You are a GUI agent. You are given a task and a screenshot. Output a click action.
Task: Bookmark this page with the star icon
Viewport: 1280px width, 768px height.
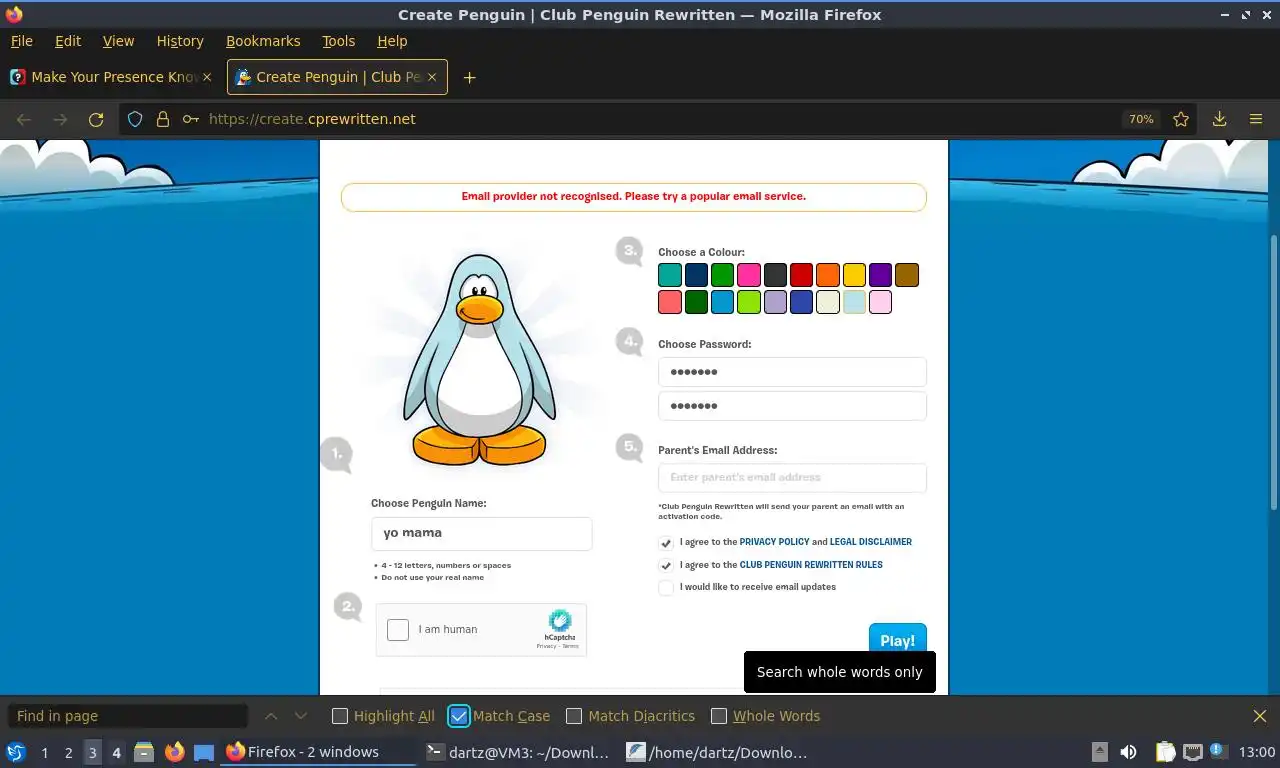[x=1181, y=119]
